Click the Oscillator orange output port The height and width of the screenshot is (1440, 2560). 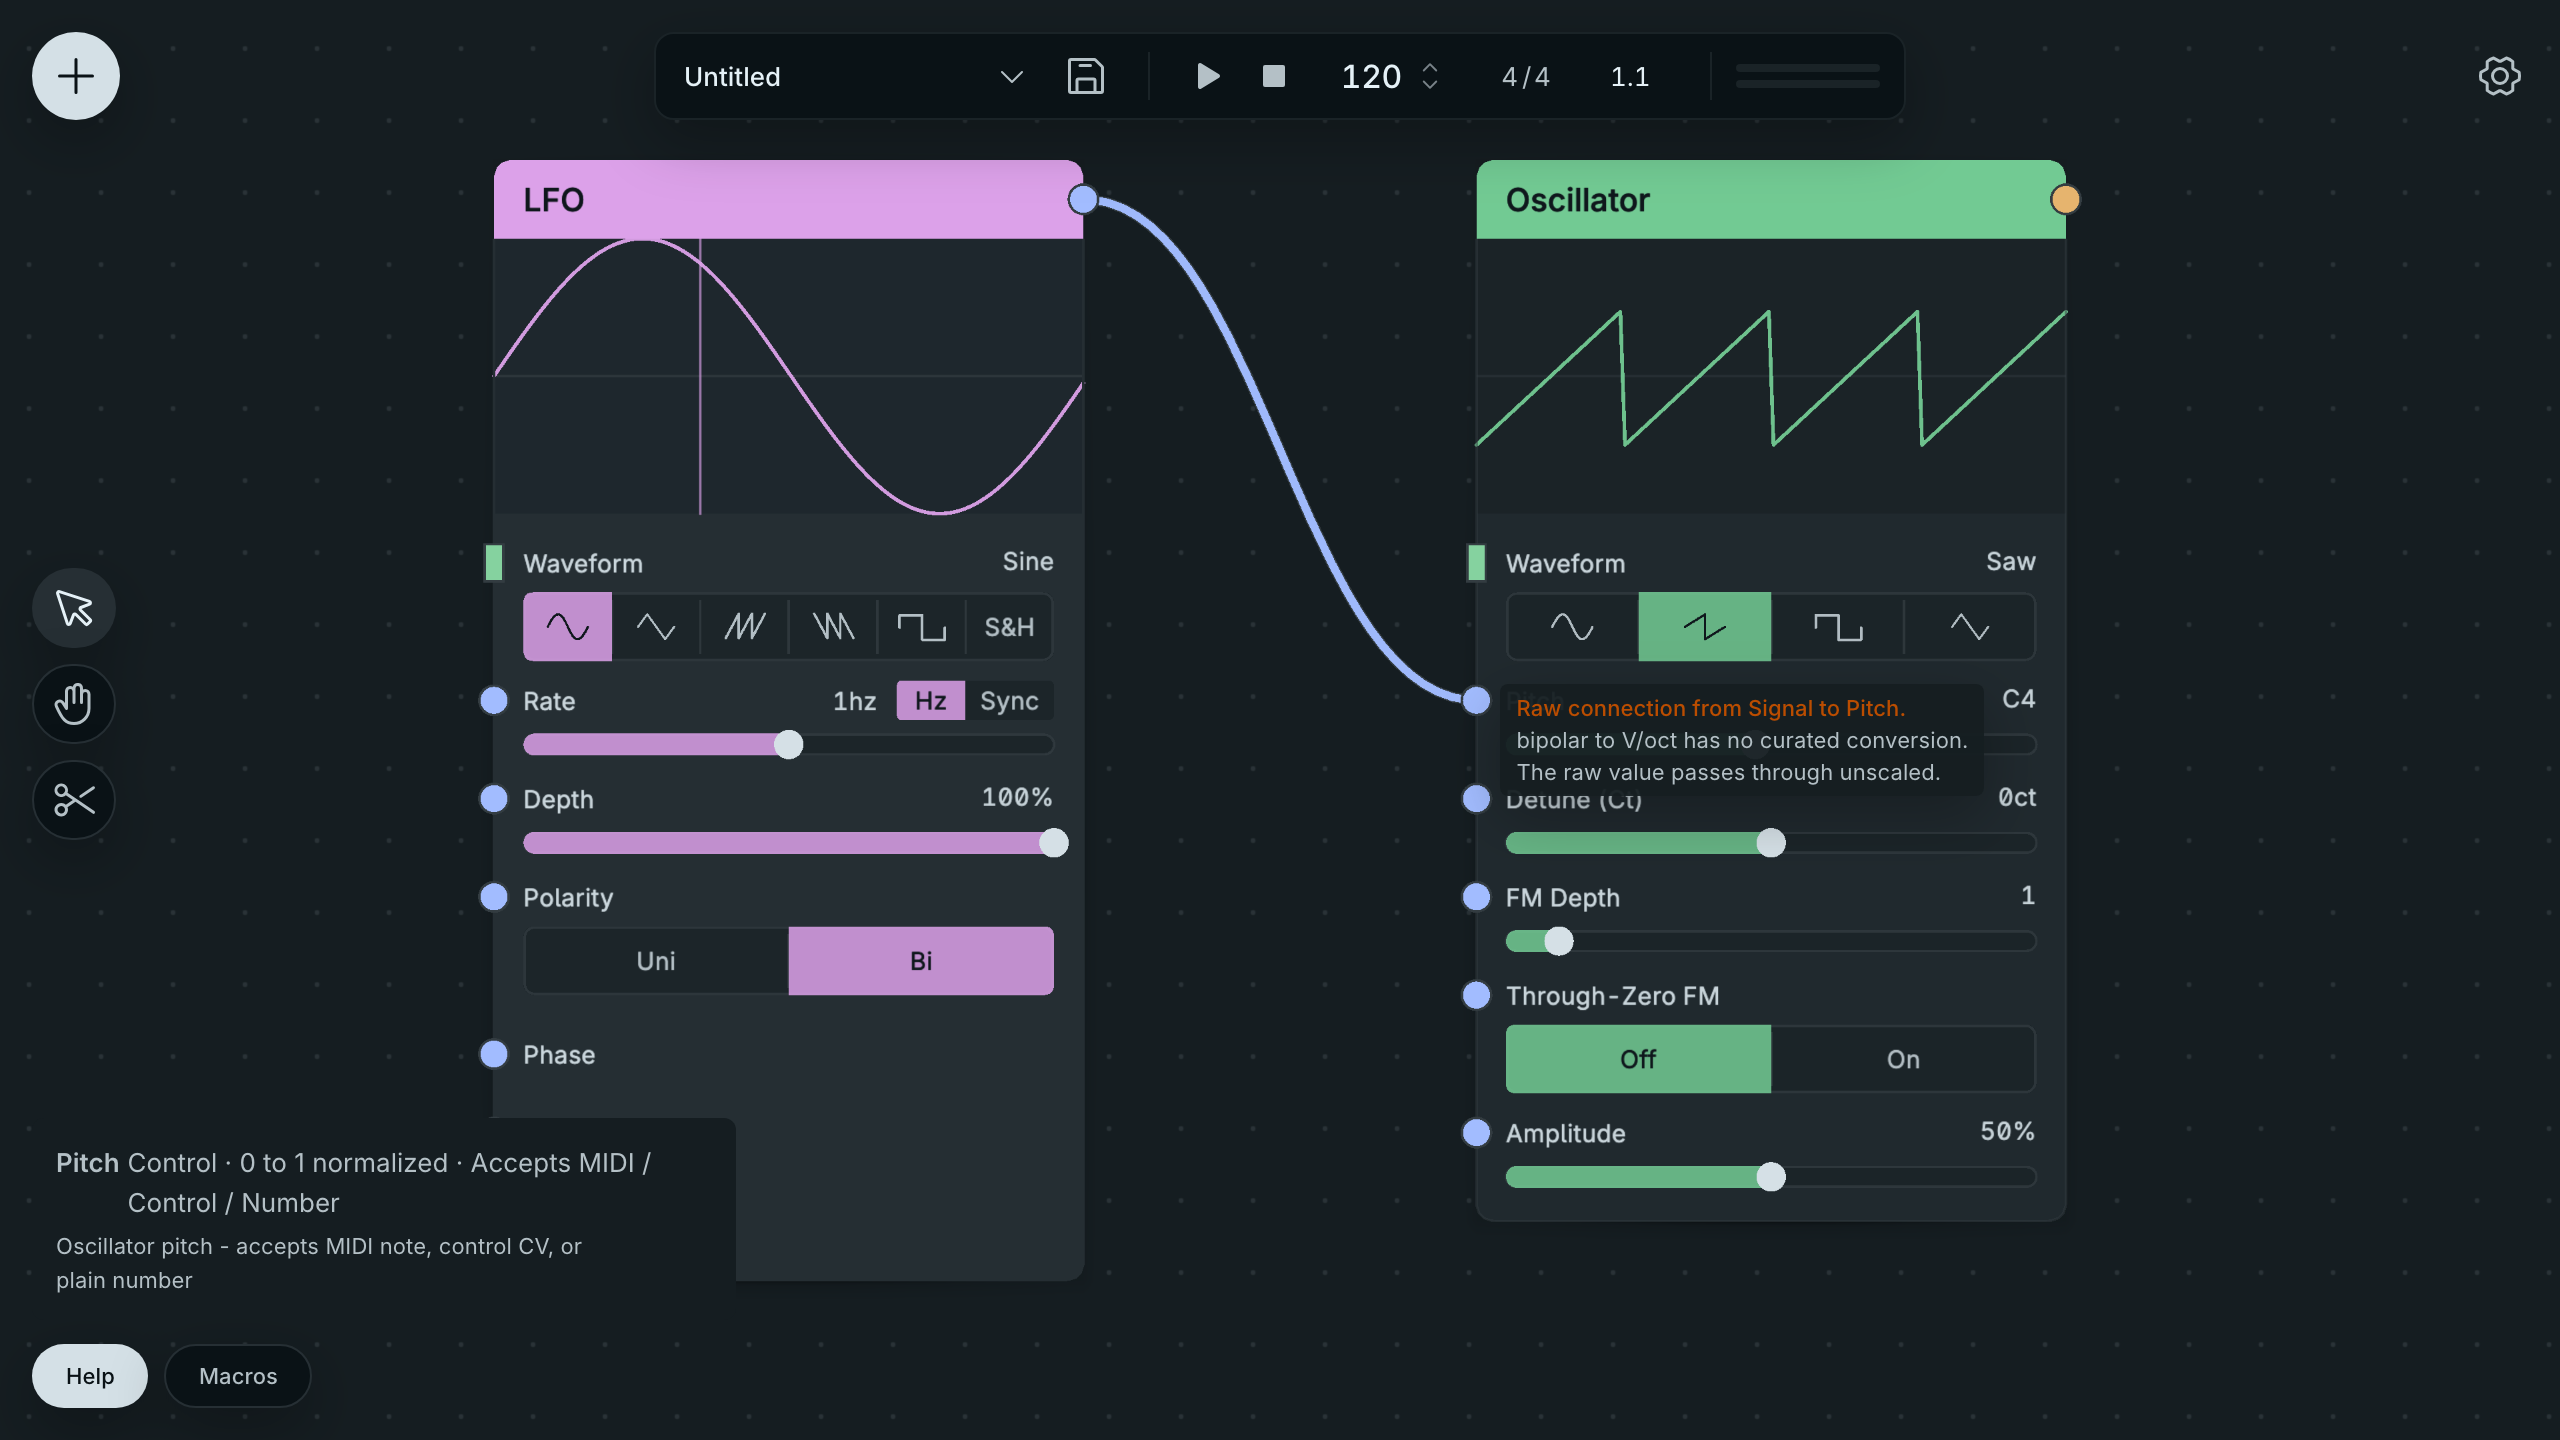2065,200
